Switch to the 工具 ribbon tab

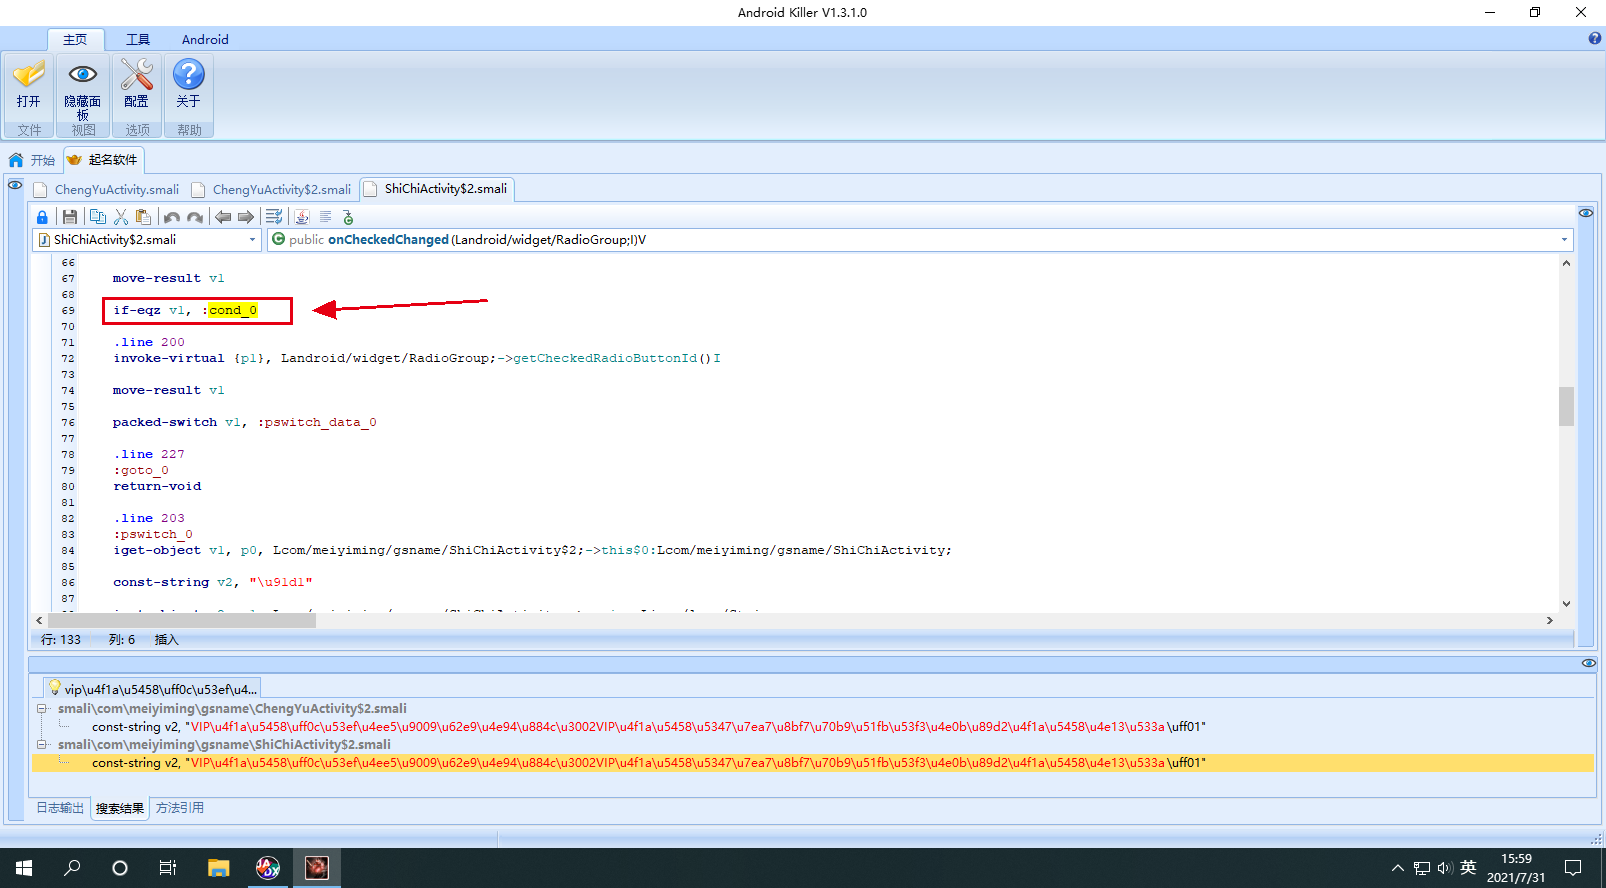[x=138, y=40]
